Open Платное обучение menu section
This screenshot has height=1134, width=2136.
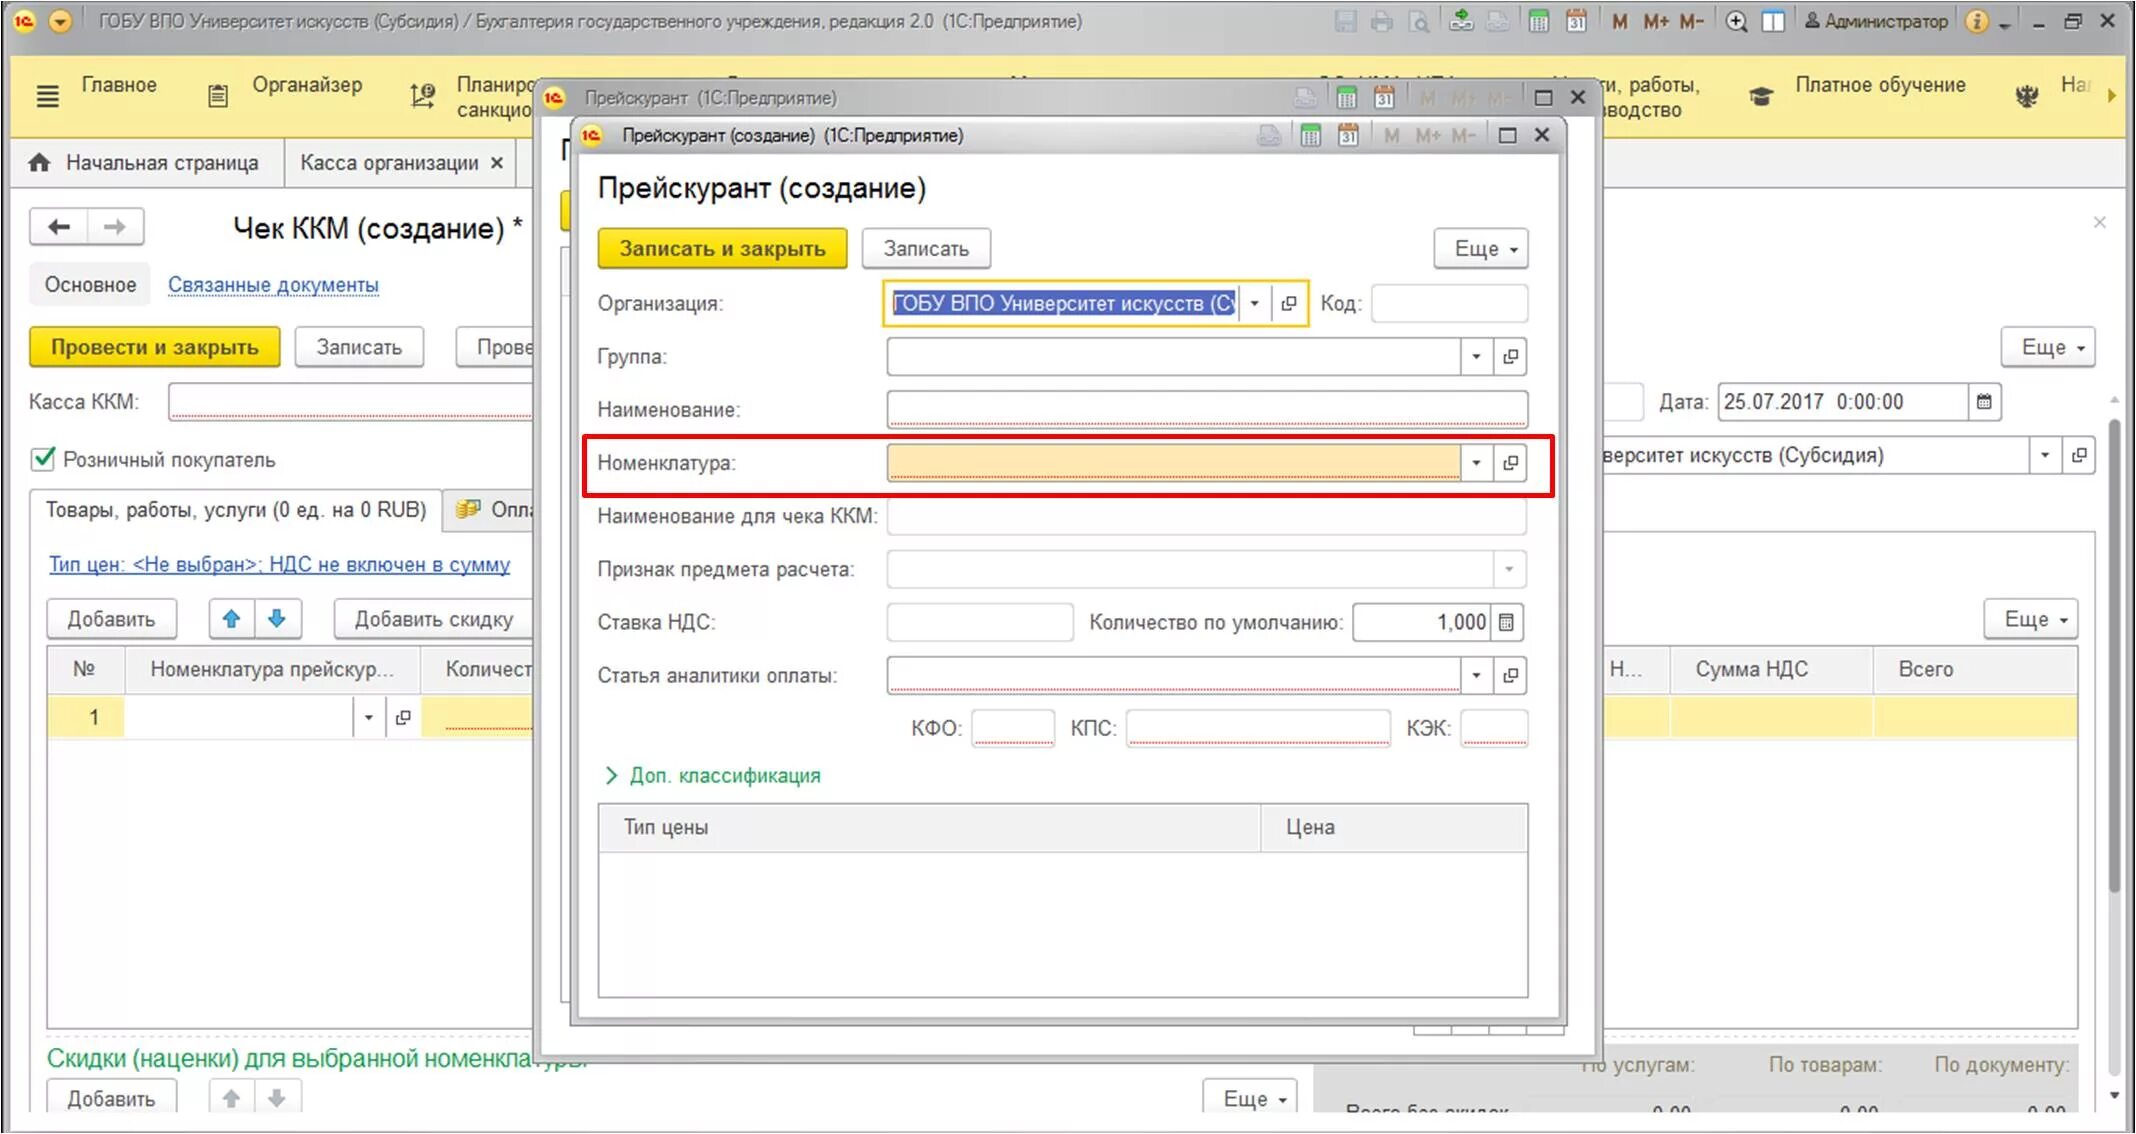pos(1879,85)
